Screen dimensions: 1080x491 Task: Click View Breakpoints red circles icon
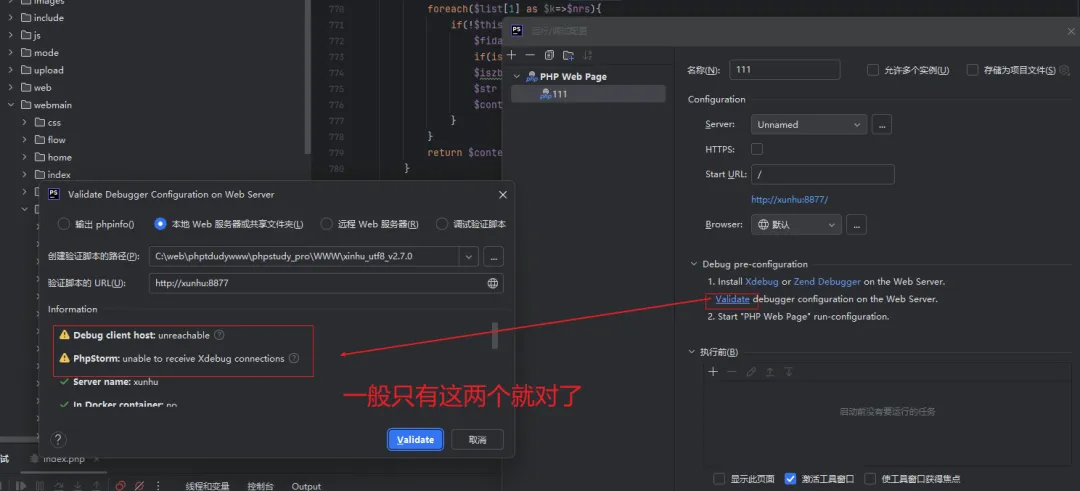(121, 485)
